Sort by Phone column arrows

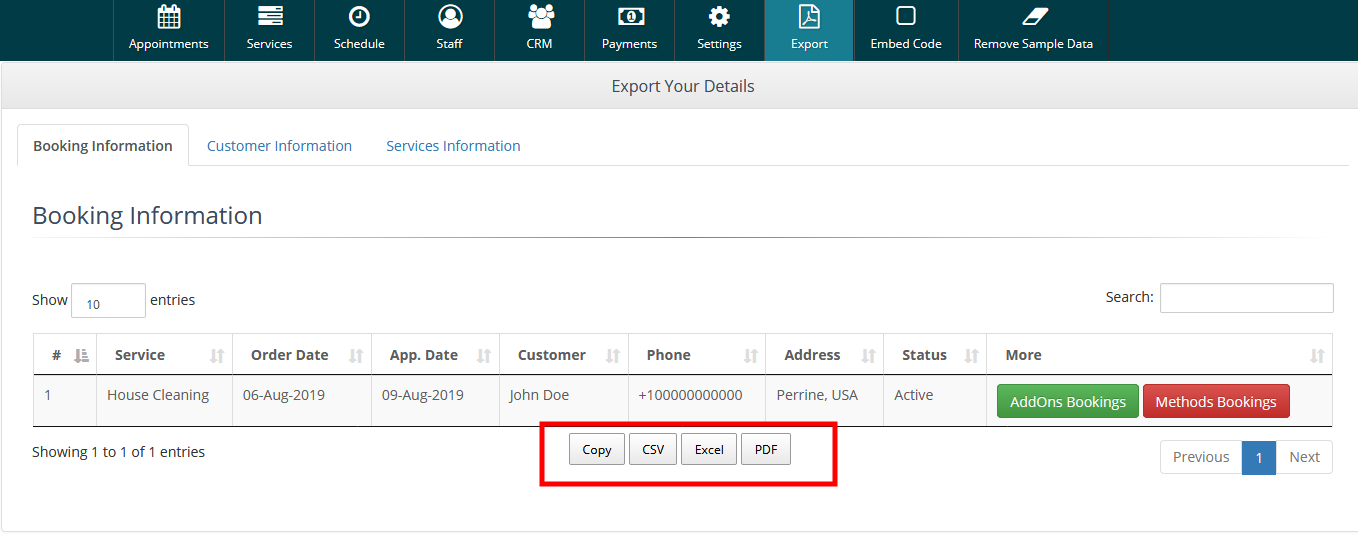[750, 356]
